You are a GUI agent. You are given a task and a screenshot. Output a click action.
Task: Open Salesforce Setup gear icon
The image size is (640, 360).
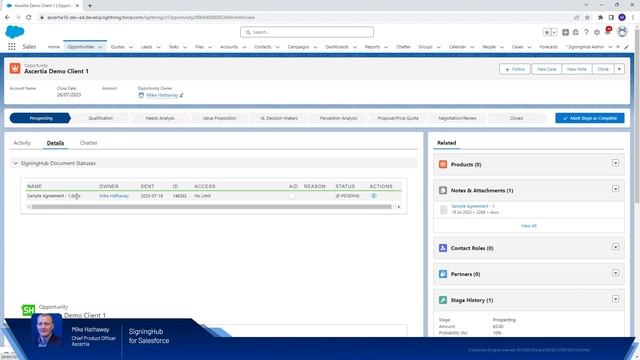[597, 32]
